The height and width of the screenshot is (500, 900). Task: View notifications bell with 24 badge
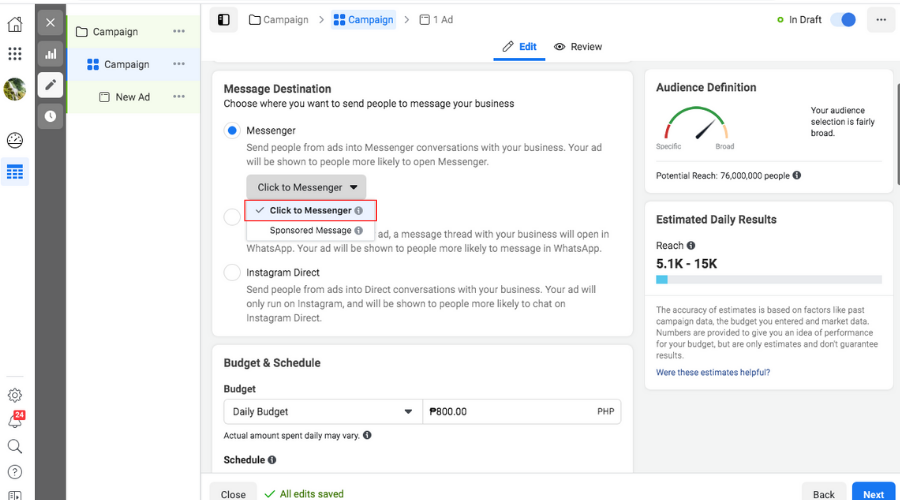[x=15, y=420]
